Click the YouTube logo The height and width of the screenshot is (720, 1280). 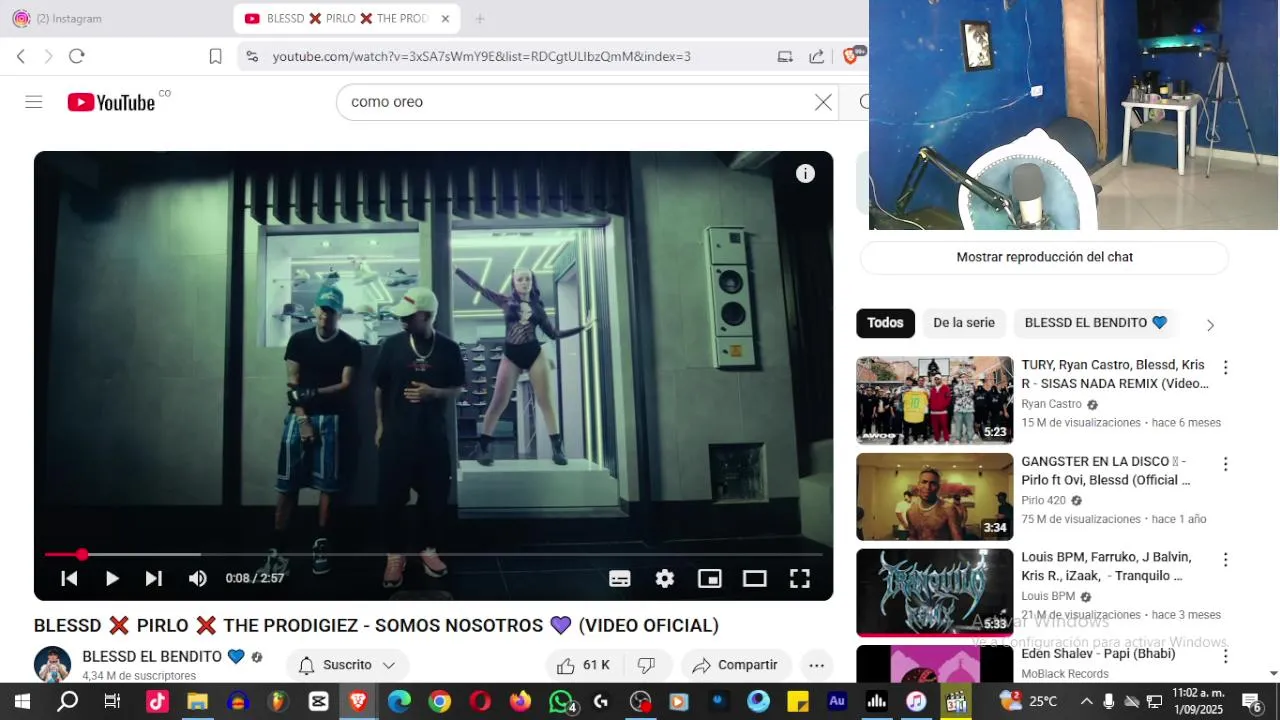111,102
